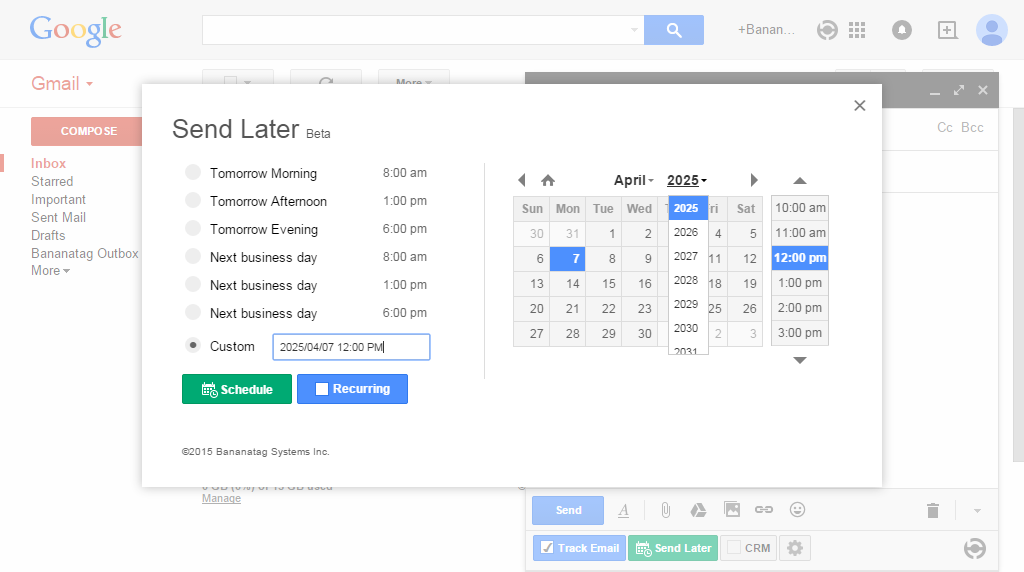Click the home icon in the date picker
Viewport: 1024px width, 572px height.
pos(548,180)
